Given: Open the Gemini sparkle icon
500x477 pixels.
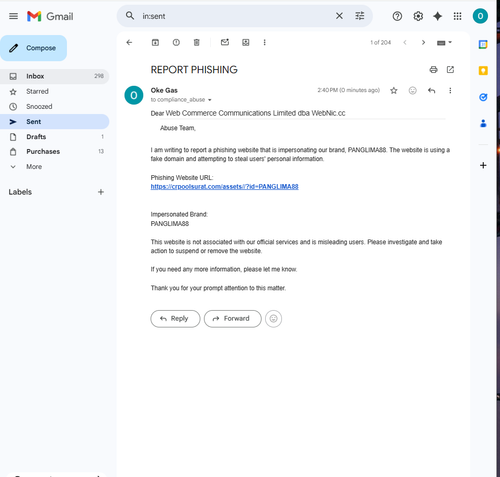Looking at the screenshot, I should coord(437,16).
